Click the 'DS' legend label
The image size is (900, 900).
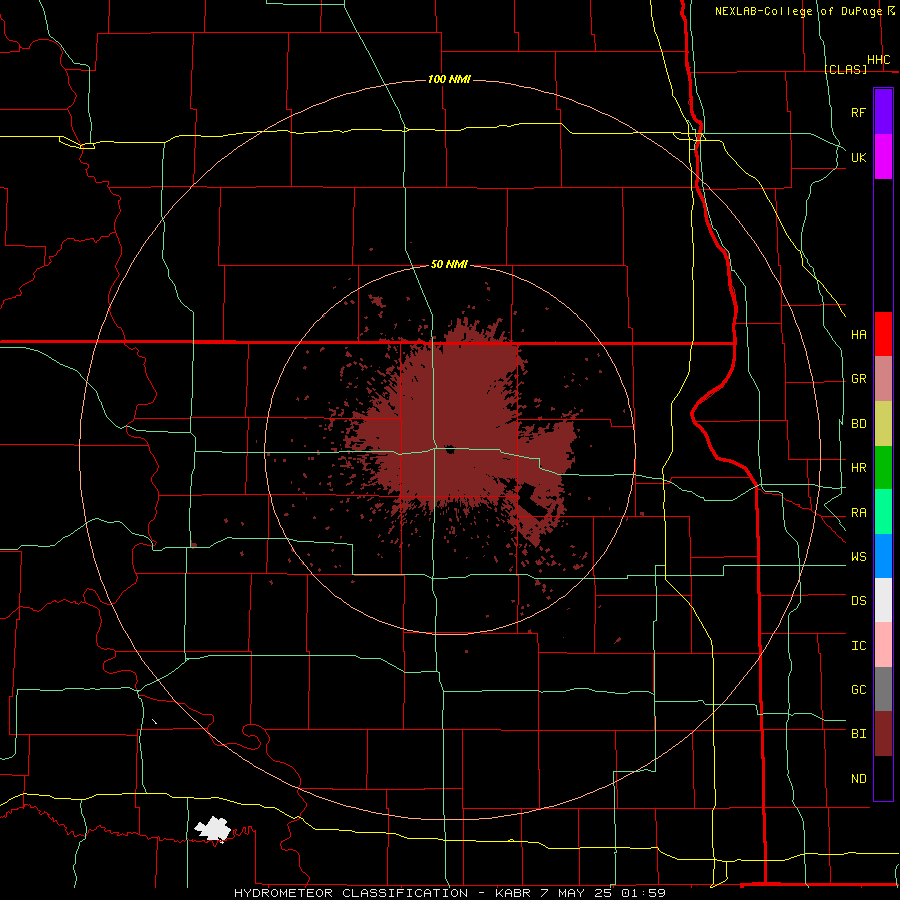tap(858, 601)
